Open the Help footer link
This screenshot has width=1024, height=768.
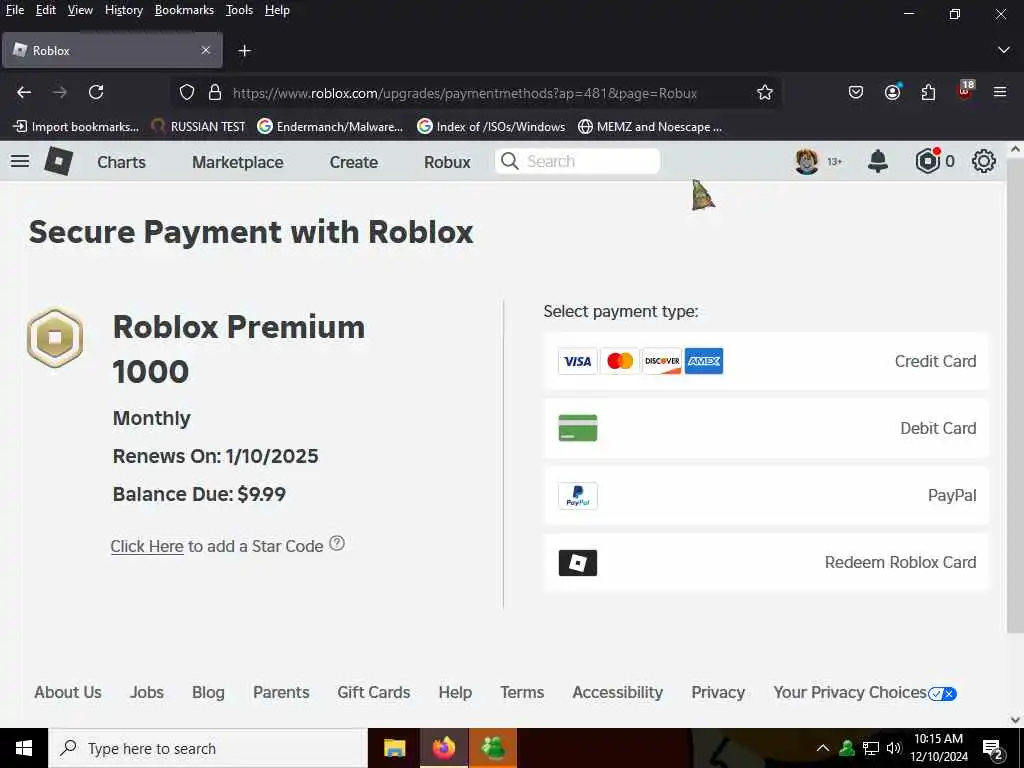pyautogui.click(x=455, y=692)
